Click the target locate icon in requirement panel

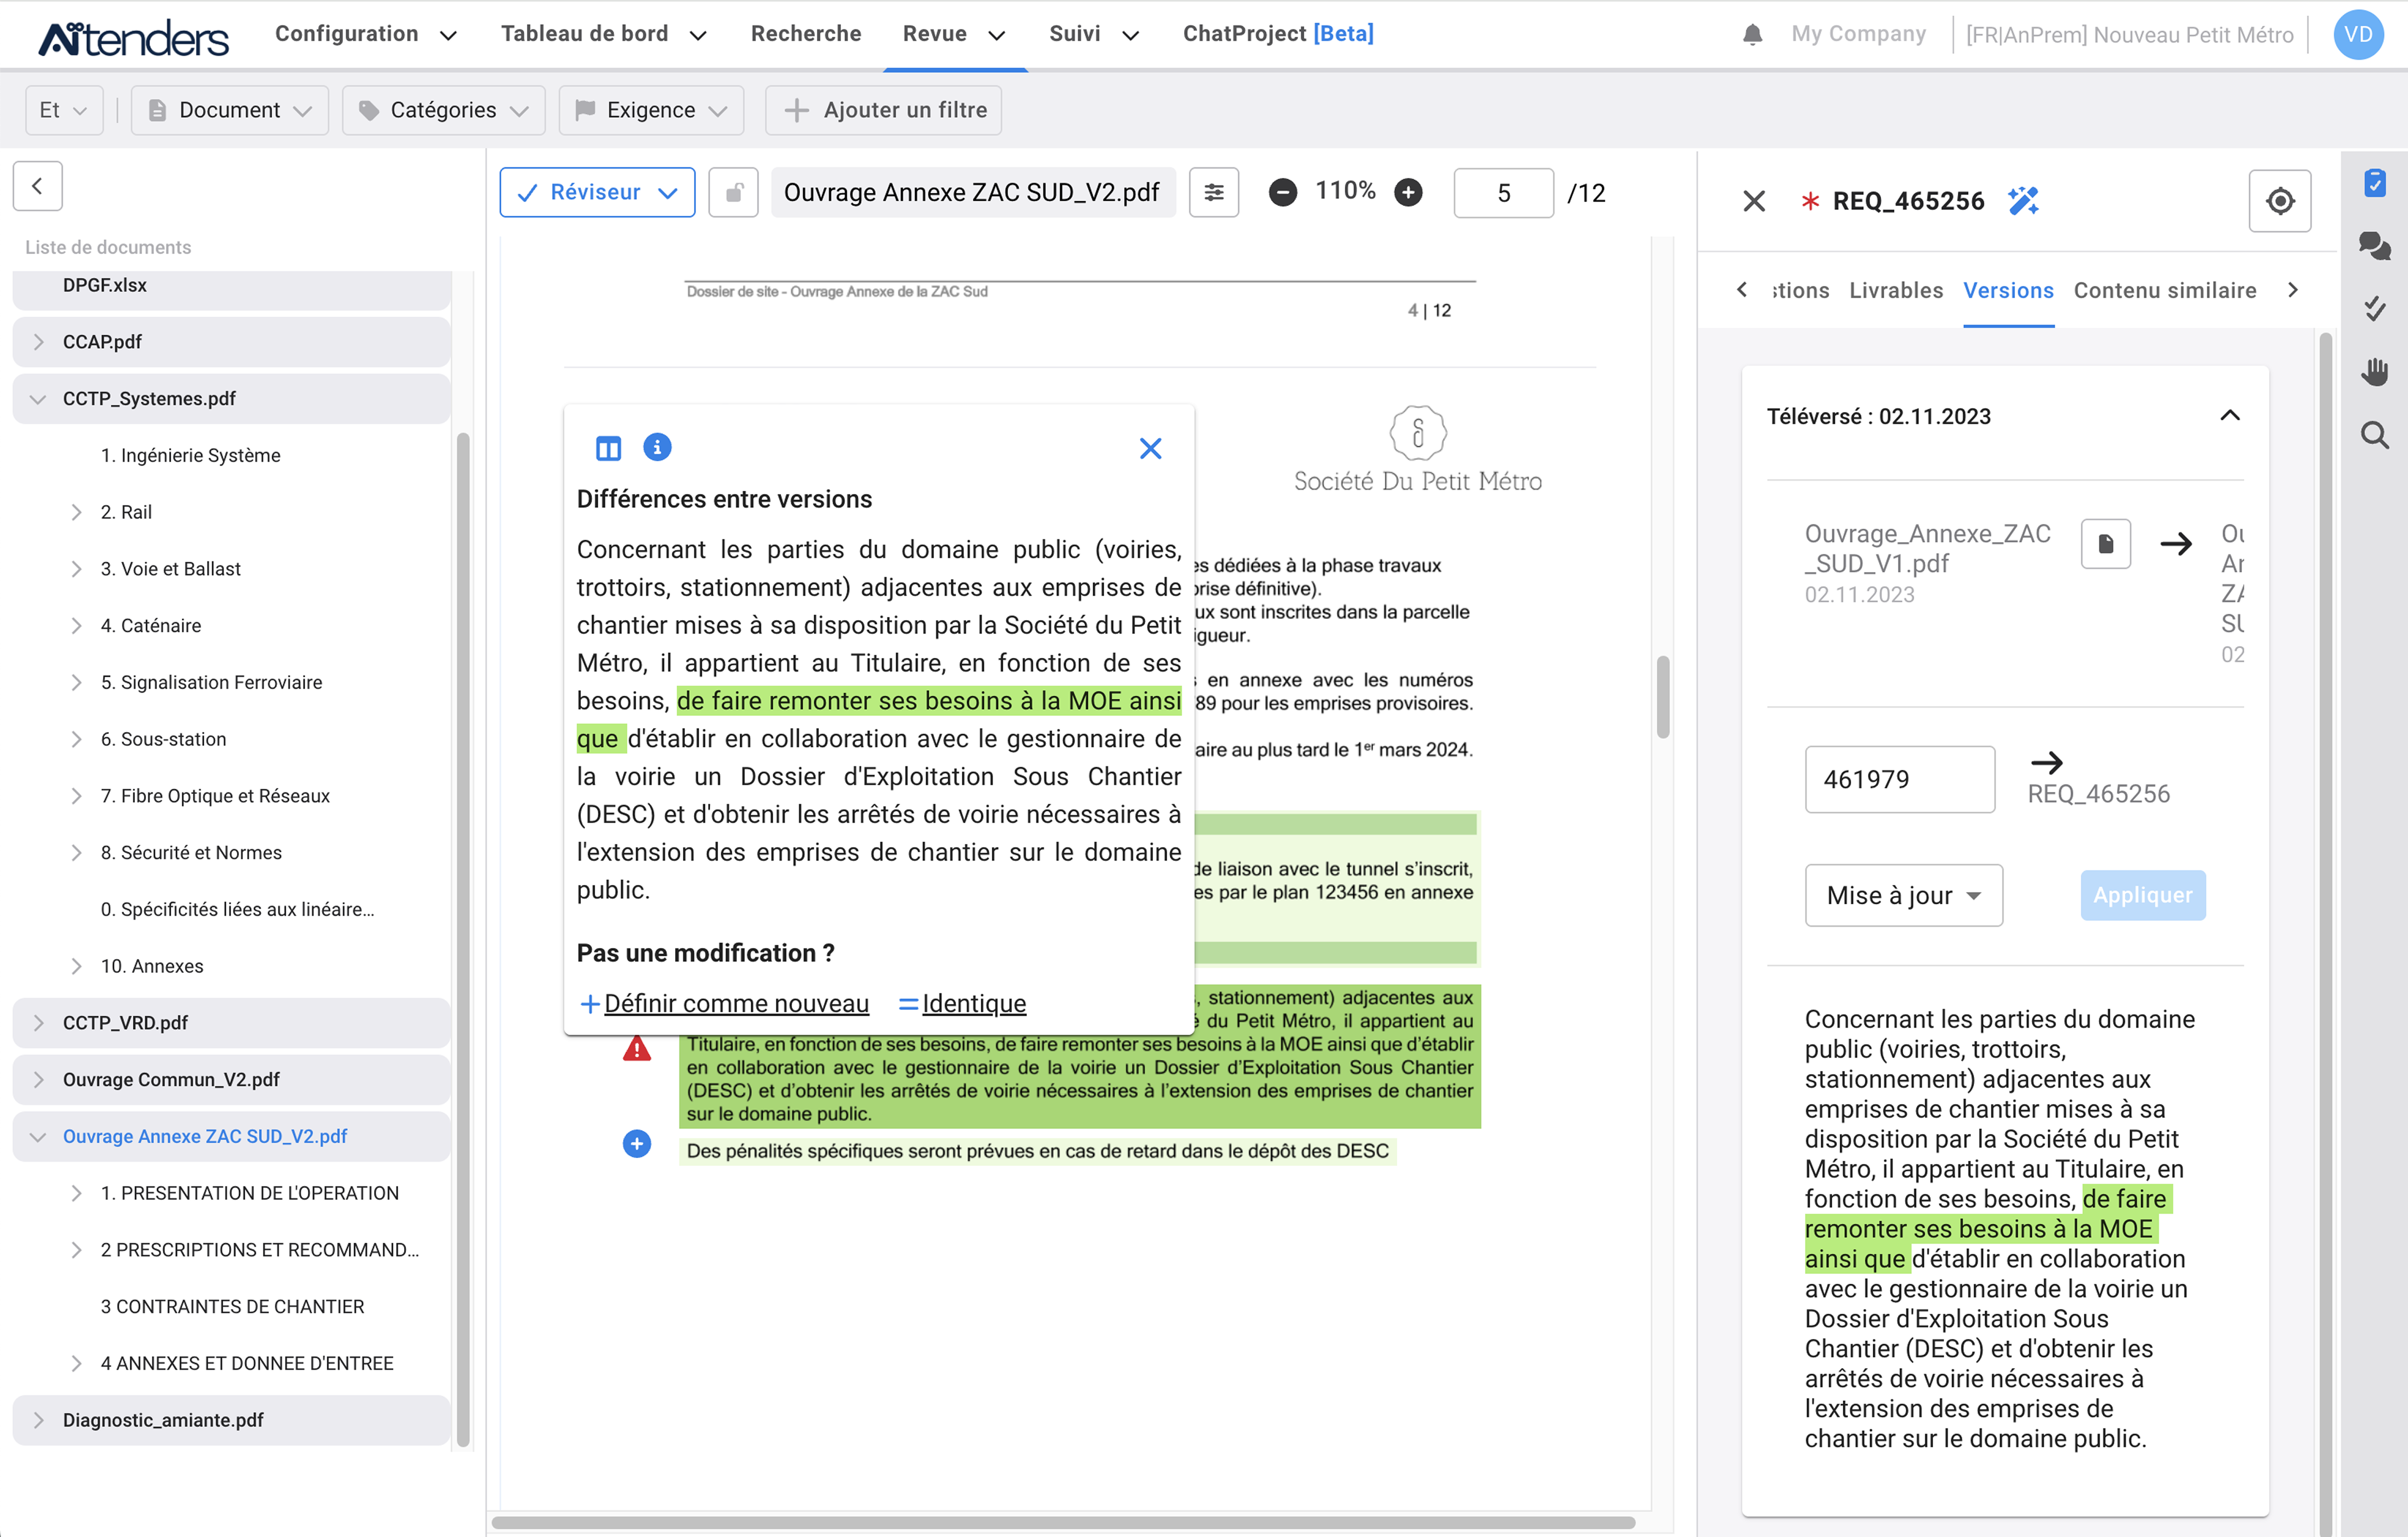(x=2279, y=201)
